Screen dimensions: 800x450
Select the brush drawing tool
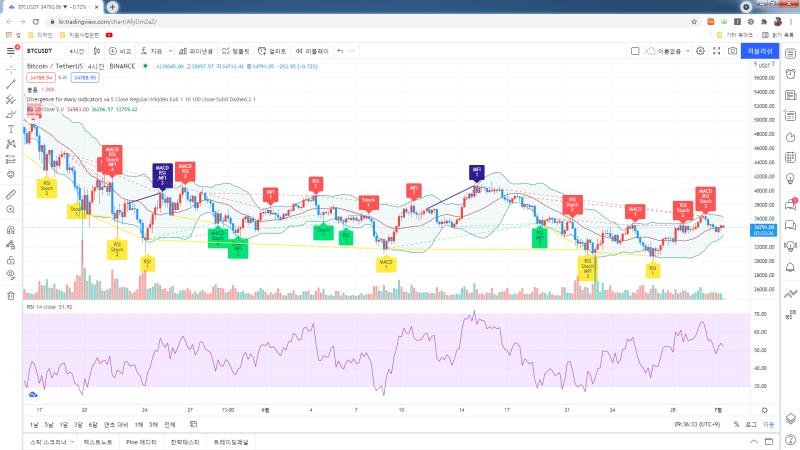(11, 114)
